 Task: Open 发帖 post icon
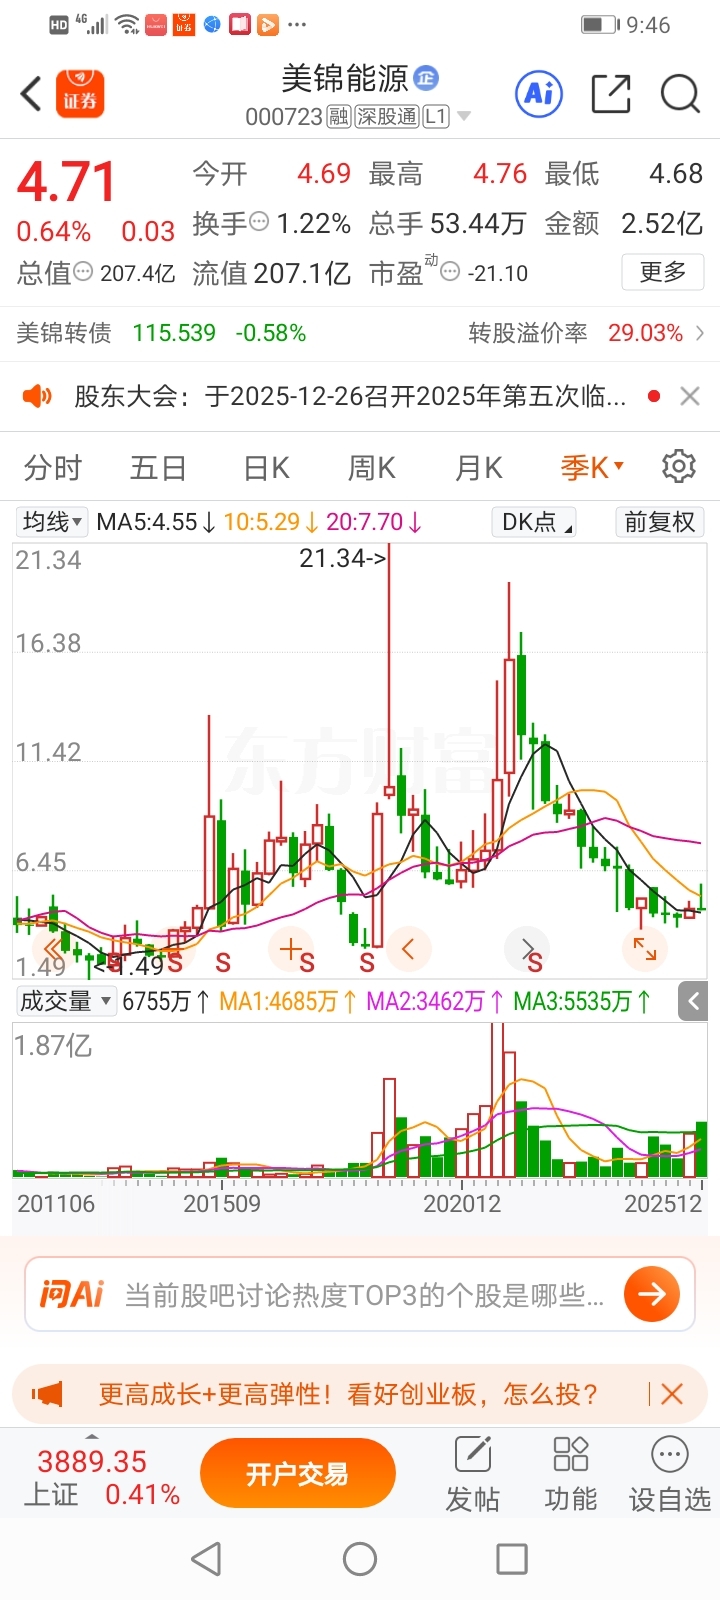pyautogui.click(x=473, y=1475)
